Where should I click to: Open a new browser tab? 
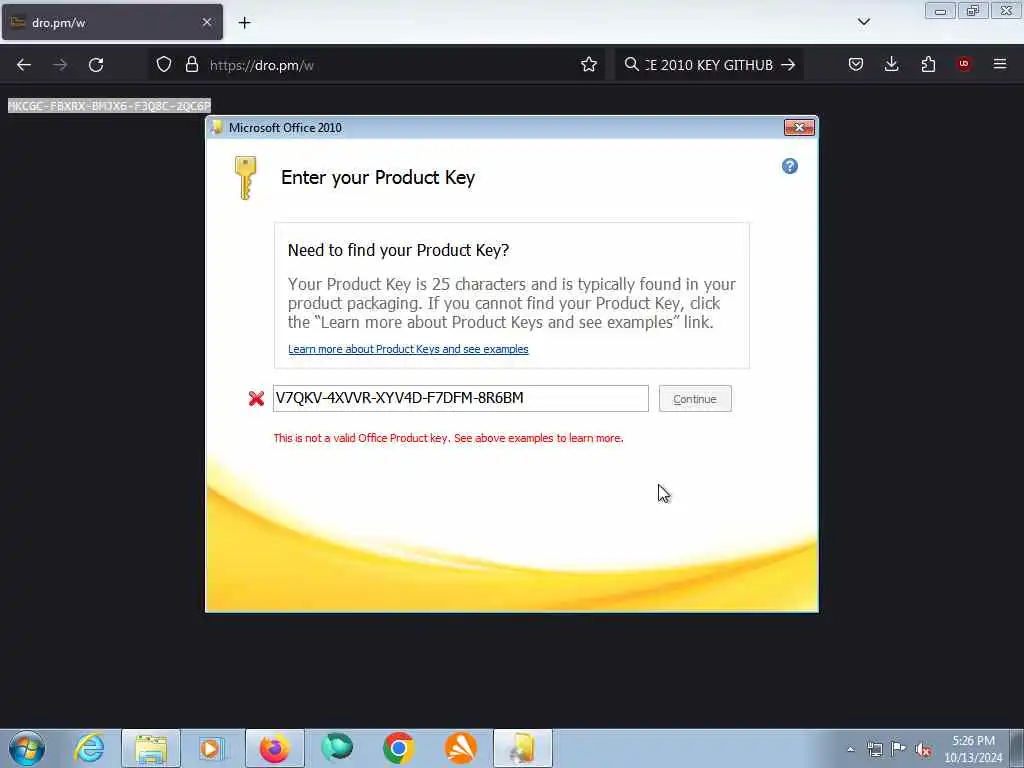244,23
